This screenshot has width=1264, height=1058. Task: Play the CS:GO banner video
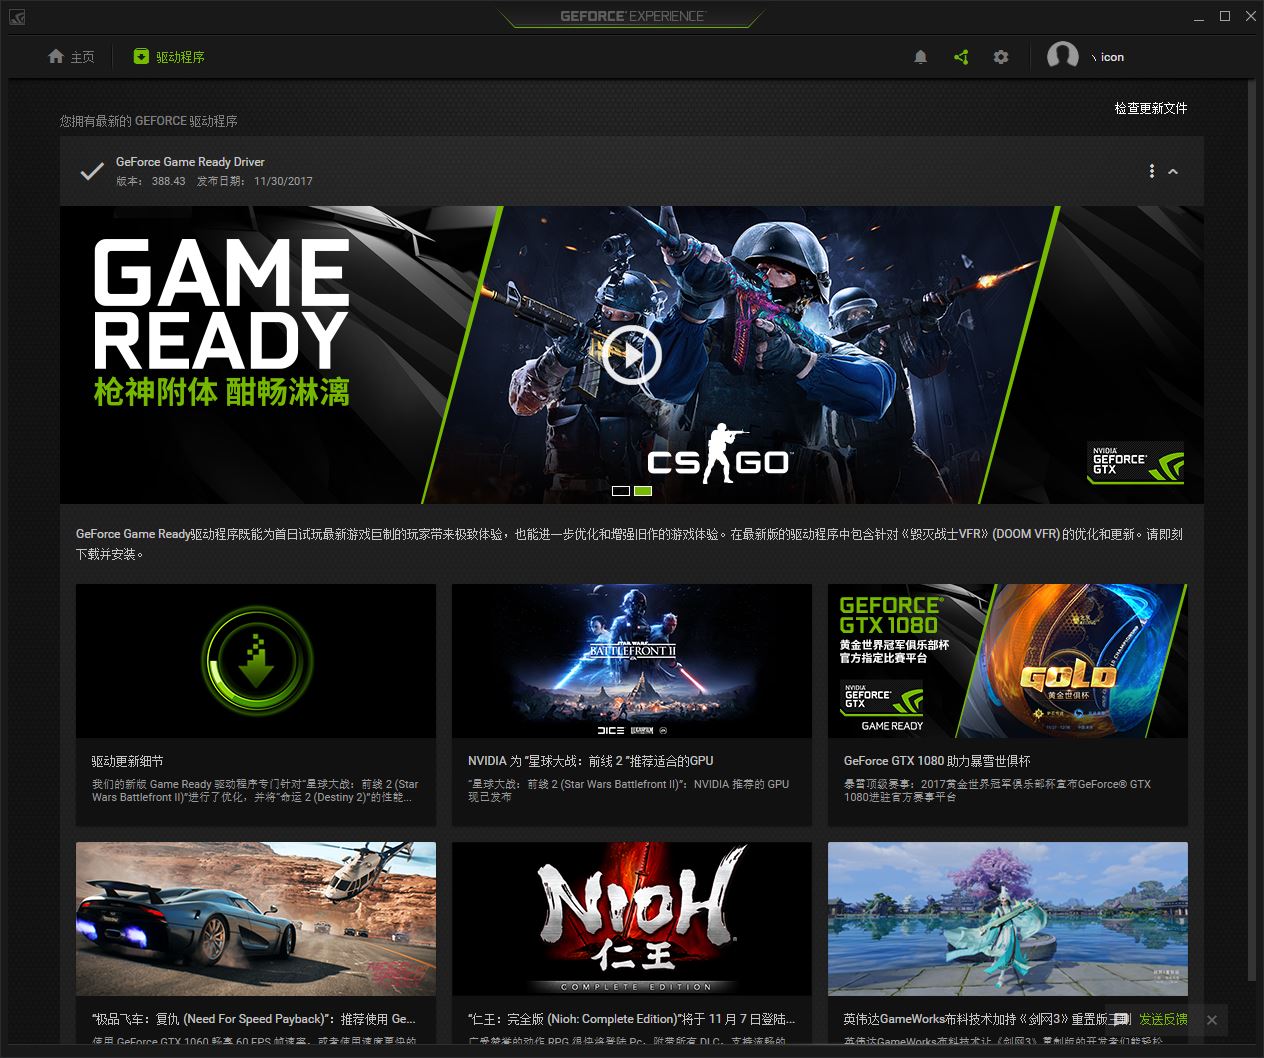tap(631, 354)
